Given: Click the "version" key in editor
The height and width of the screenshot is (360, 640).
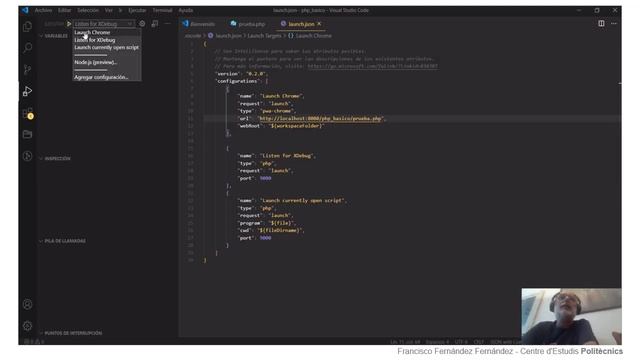Looking at the screenshot, I should coord(228,73).
